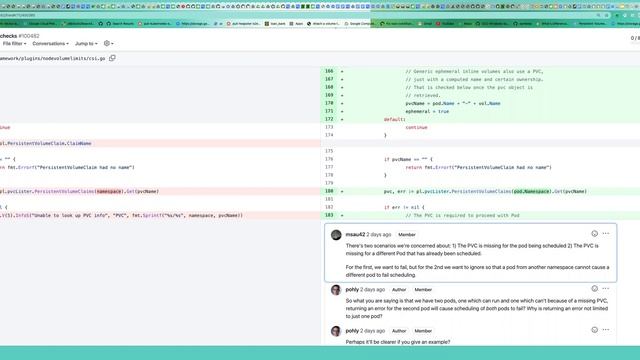Image resolution: width=640 pixels, height=360 pixels.
Task: Open options menu on pohly's 'So what you are saying' comment
Action: (x=606, y=289)
